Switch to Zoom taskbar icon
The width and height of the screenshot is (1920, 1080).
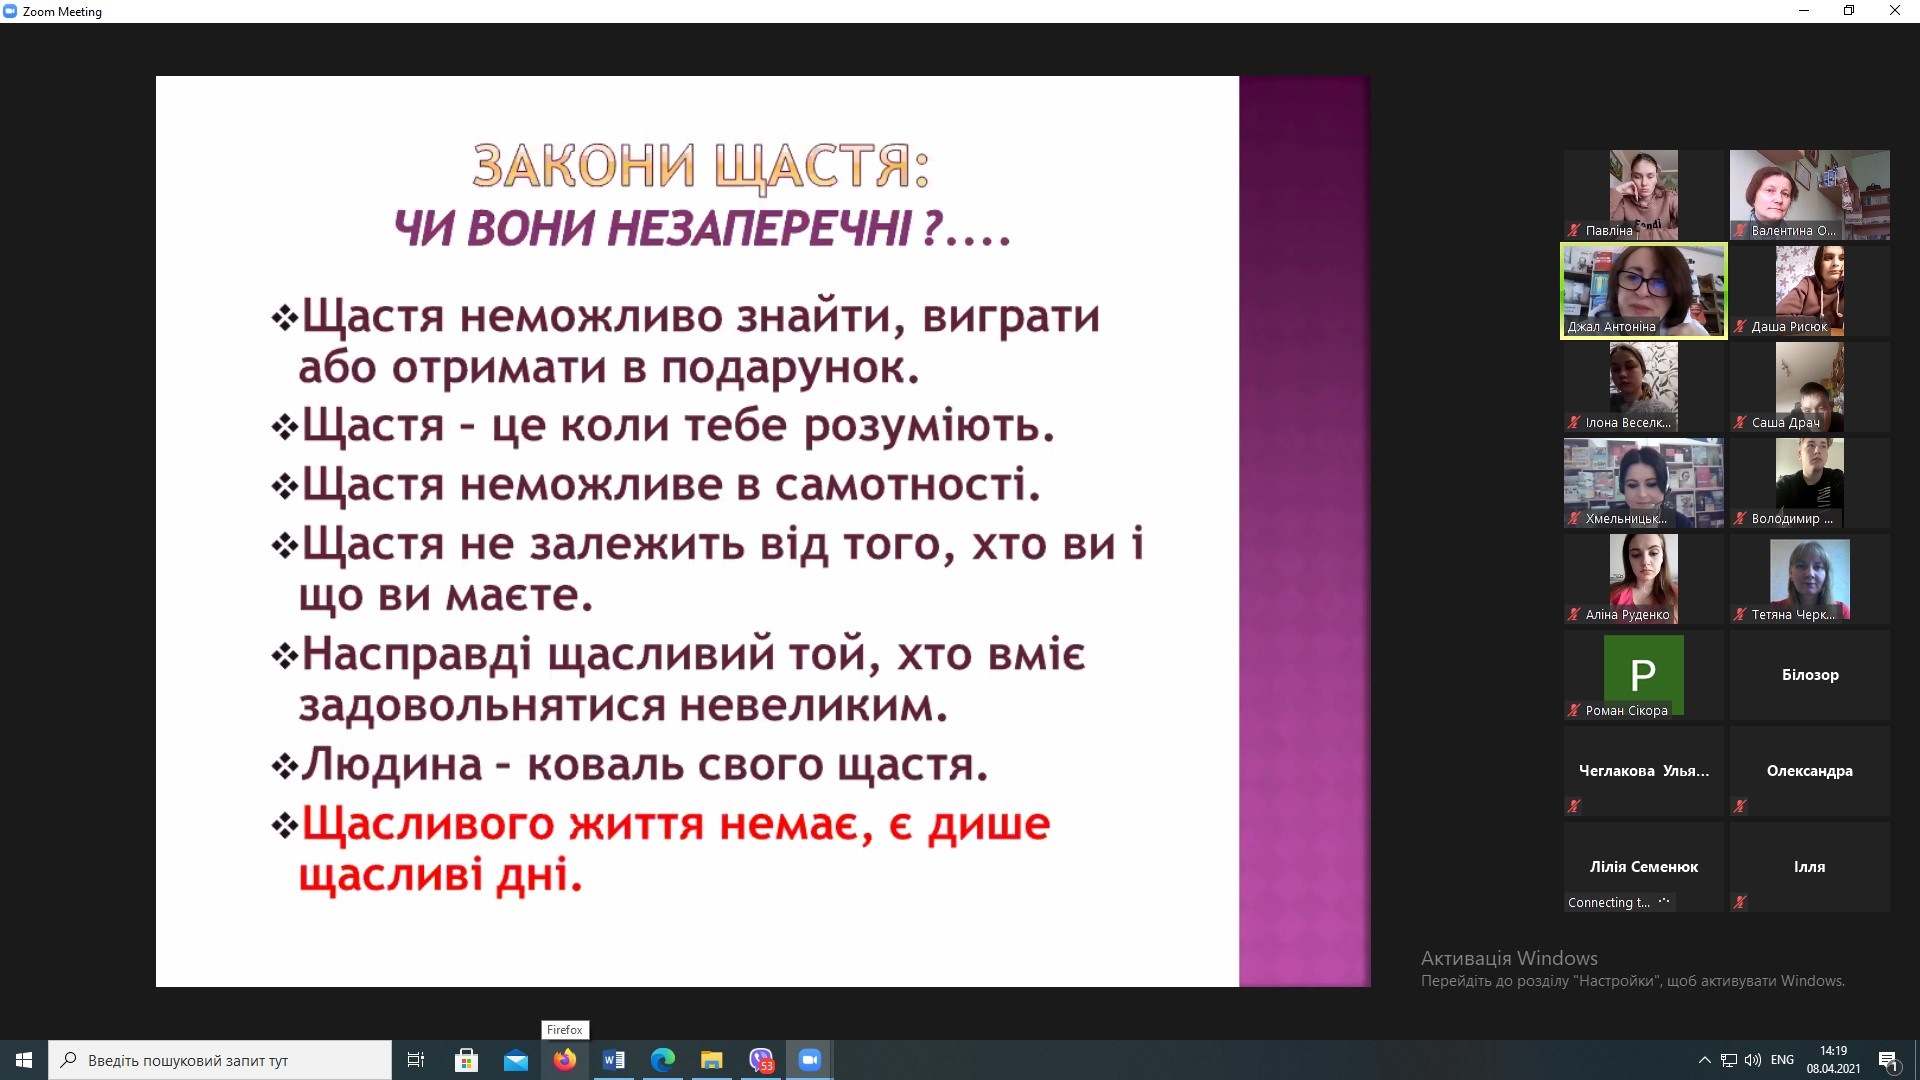(810, 1060)
